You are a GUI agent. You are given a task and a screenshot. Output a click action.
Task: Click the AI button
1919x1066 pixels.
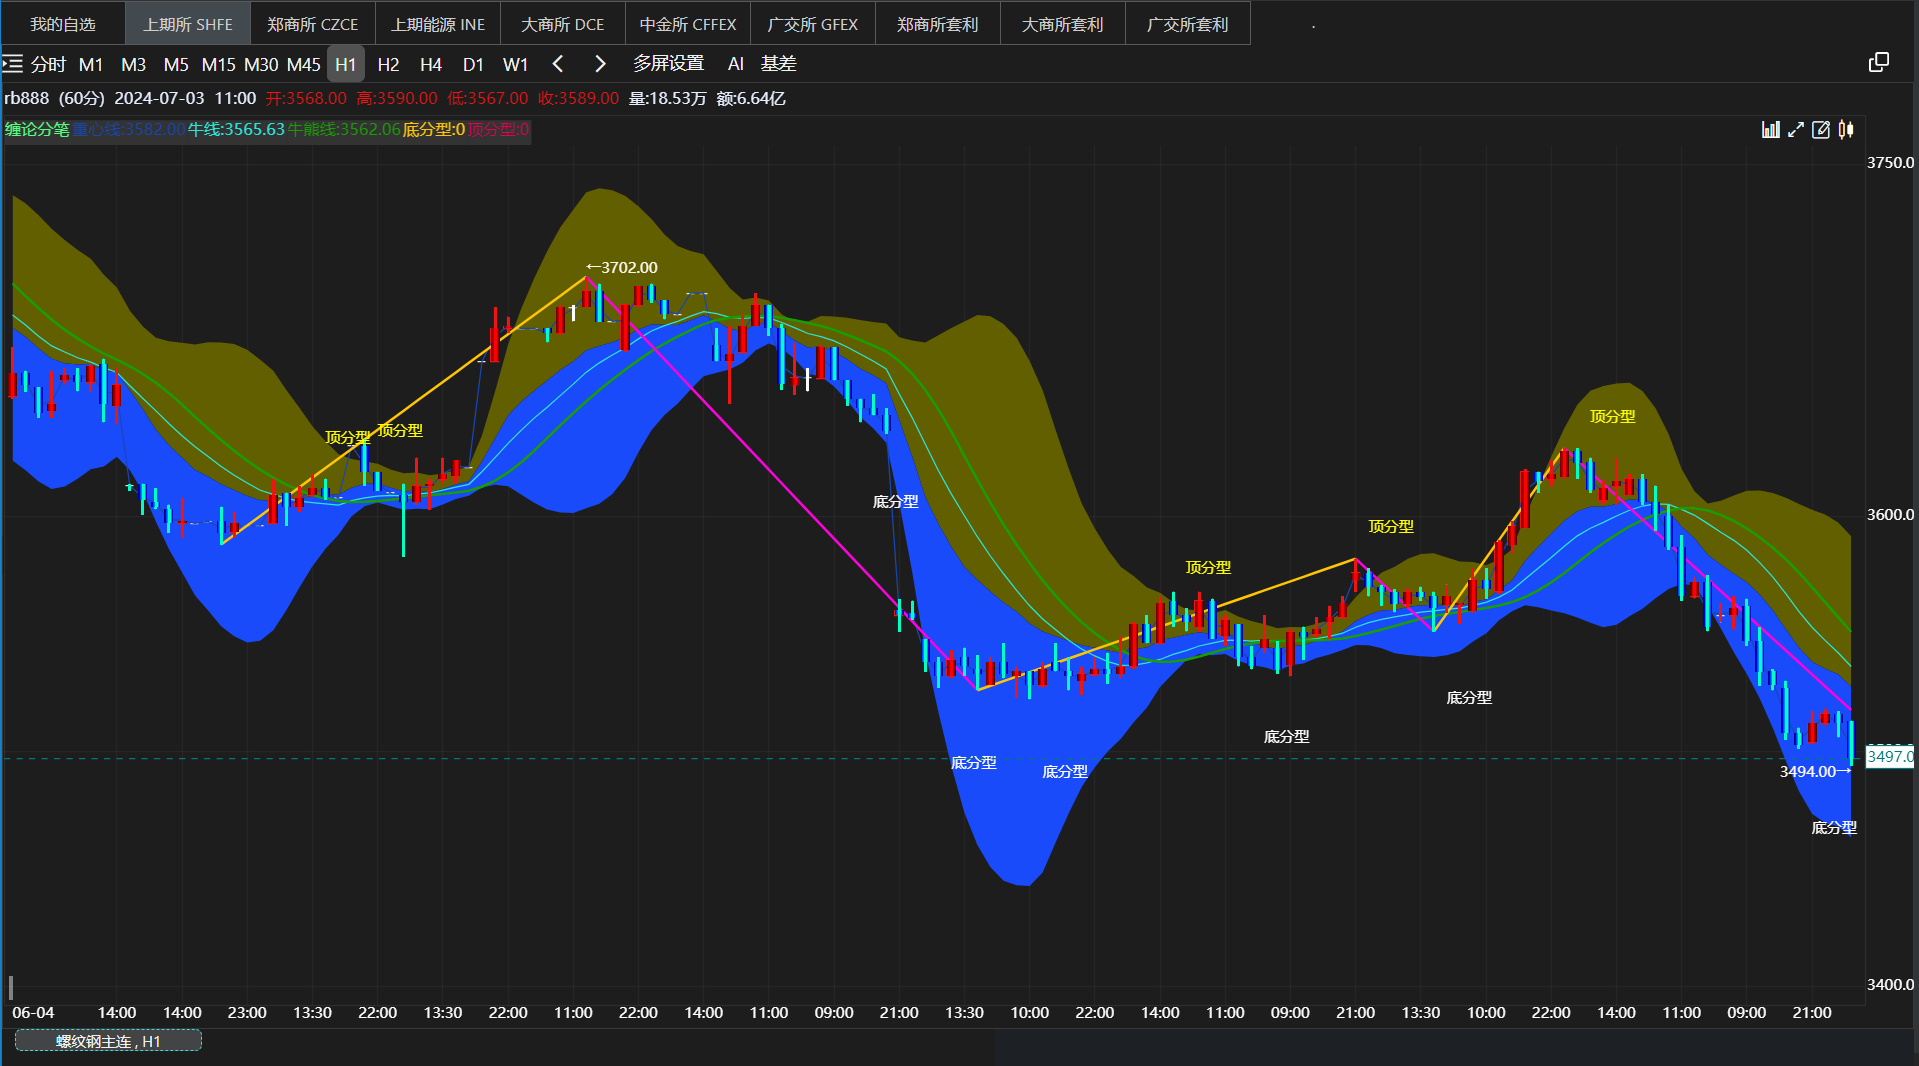pos(736,64)
